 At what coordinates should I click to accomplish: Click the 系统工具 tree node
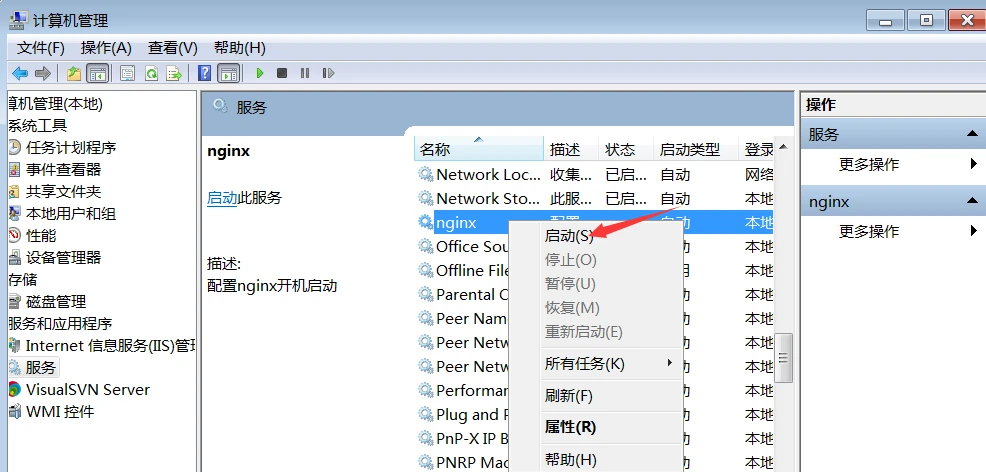click(38, 126)
